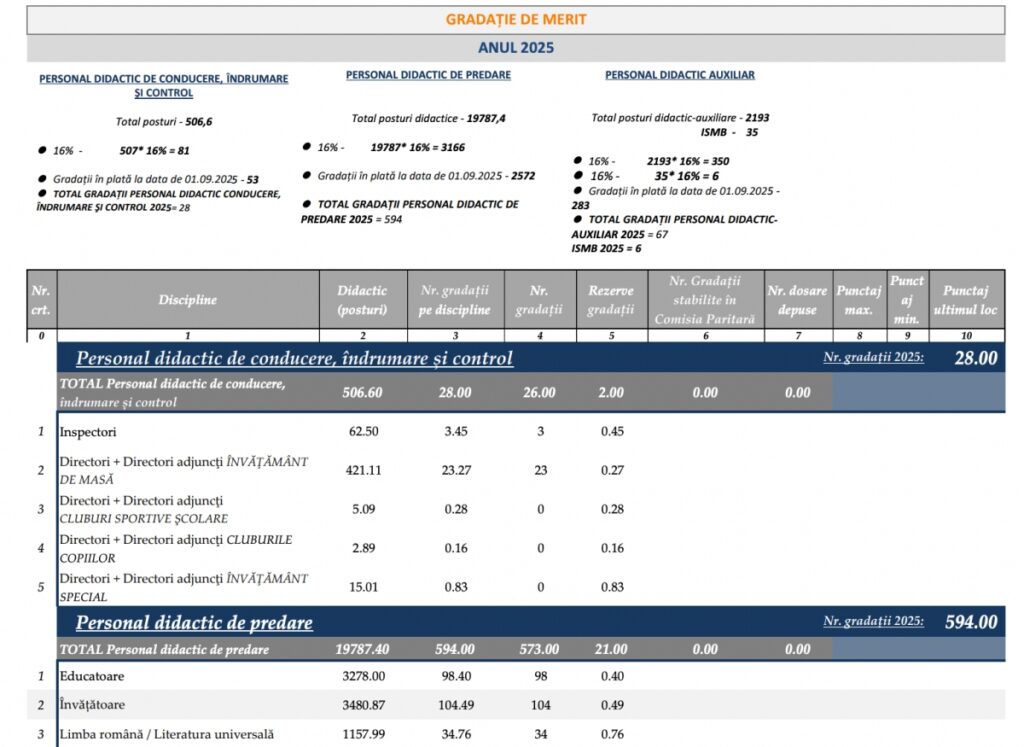Click PERSONAL DIDACTIC DE PREDARE heading link

pyautogui.click(x=428, y=75)
